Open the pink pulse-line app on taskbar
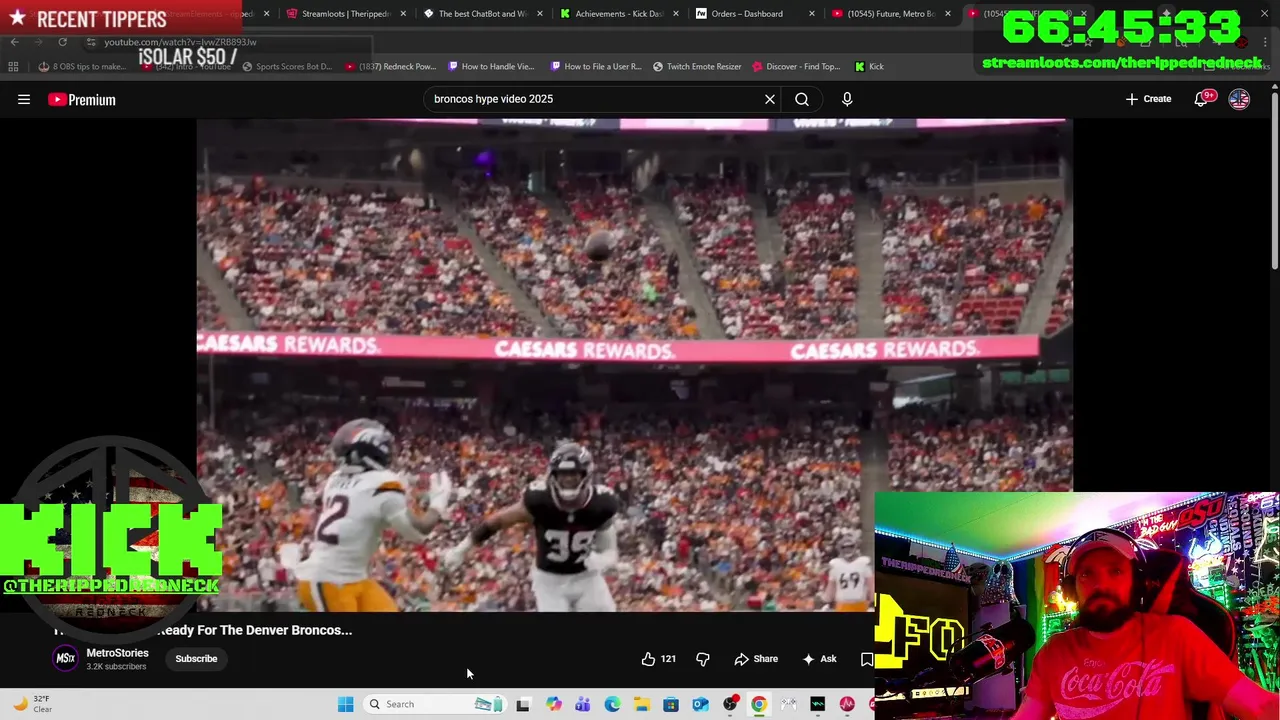 [847, 704]
